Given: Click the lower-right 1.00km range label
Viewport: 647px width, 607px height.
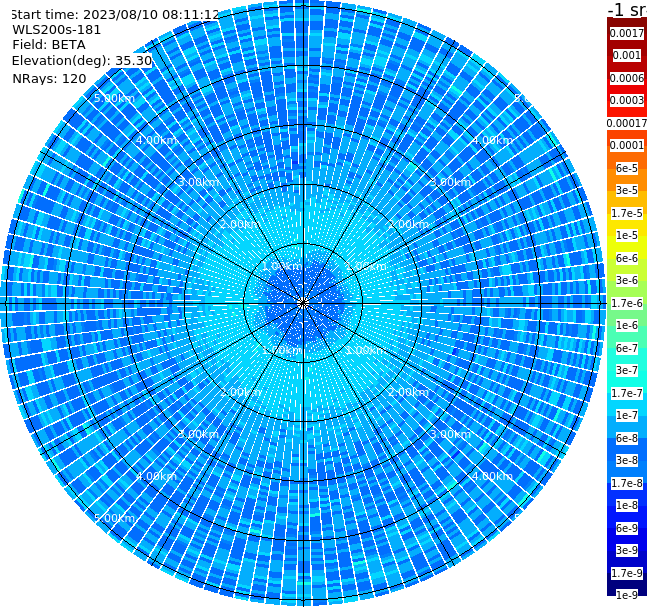Looking at the screenshot, I should [x=366, y=350].
